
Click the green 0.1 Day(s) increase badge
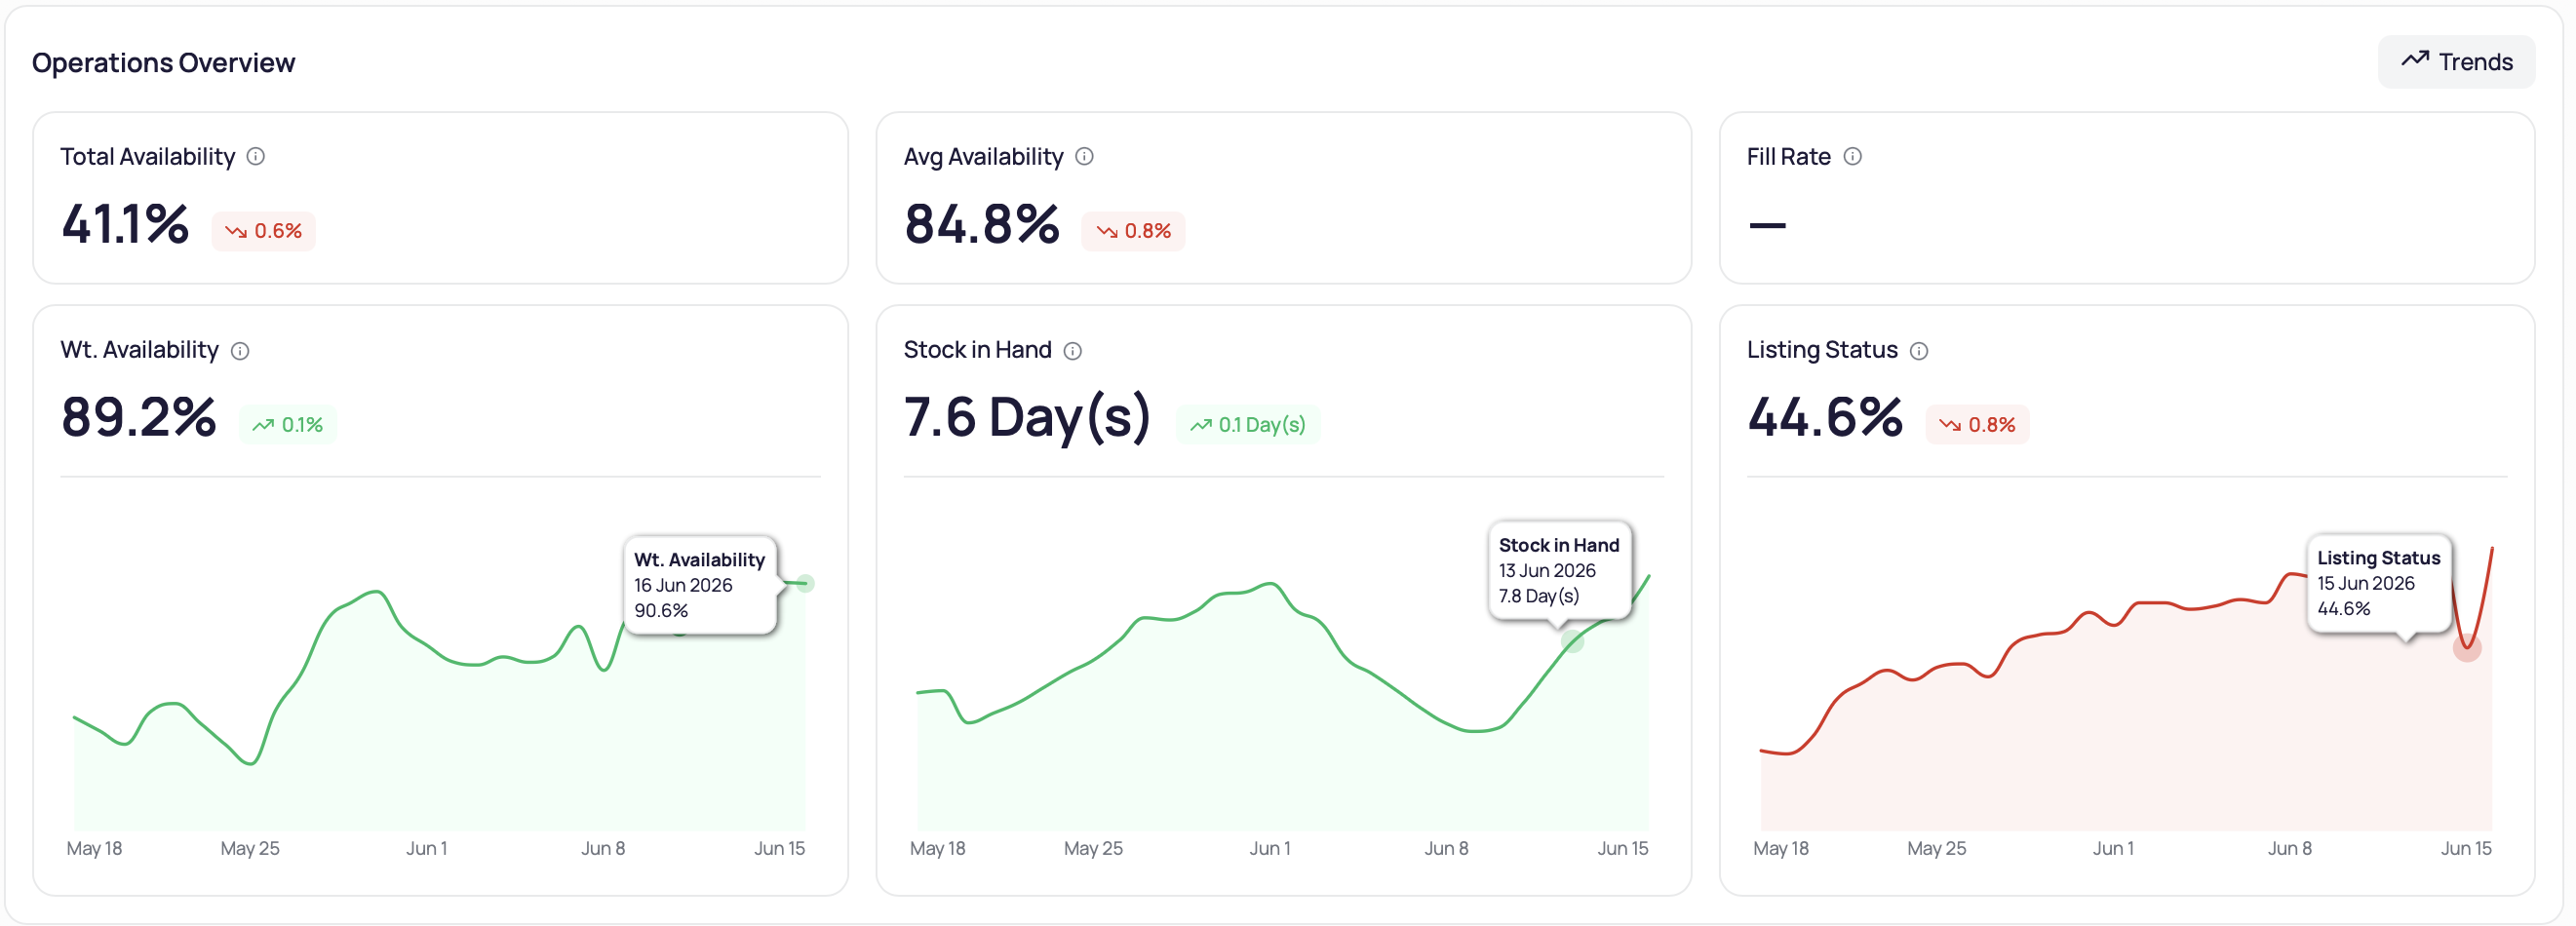click(x=1248, y=425)
